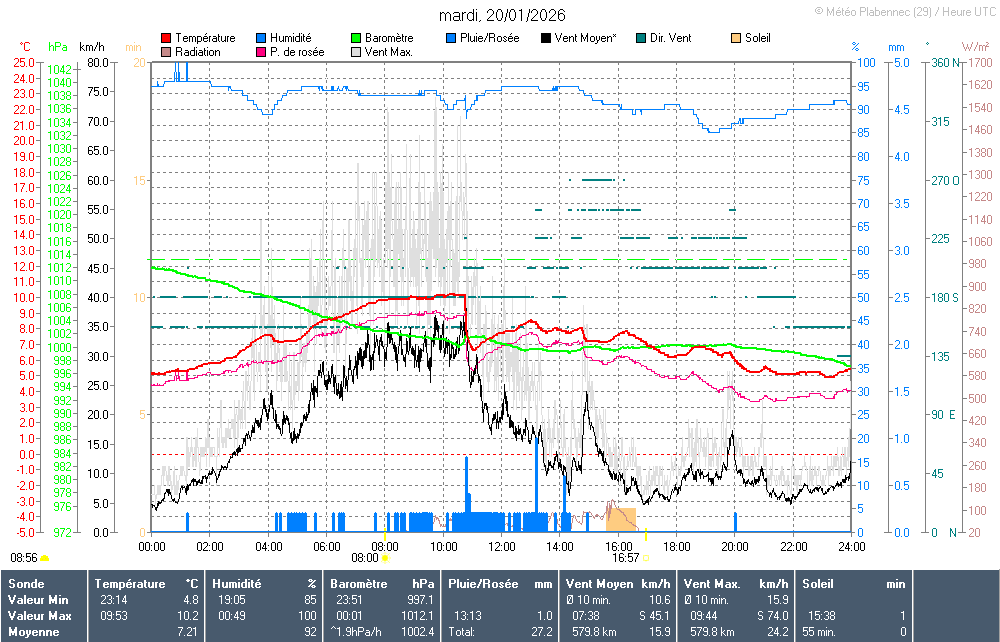Click the red Température legend swatch
This screenshot has height=642, width=1000.
[166, 38]
